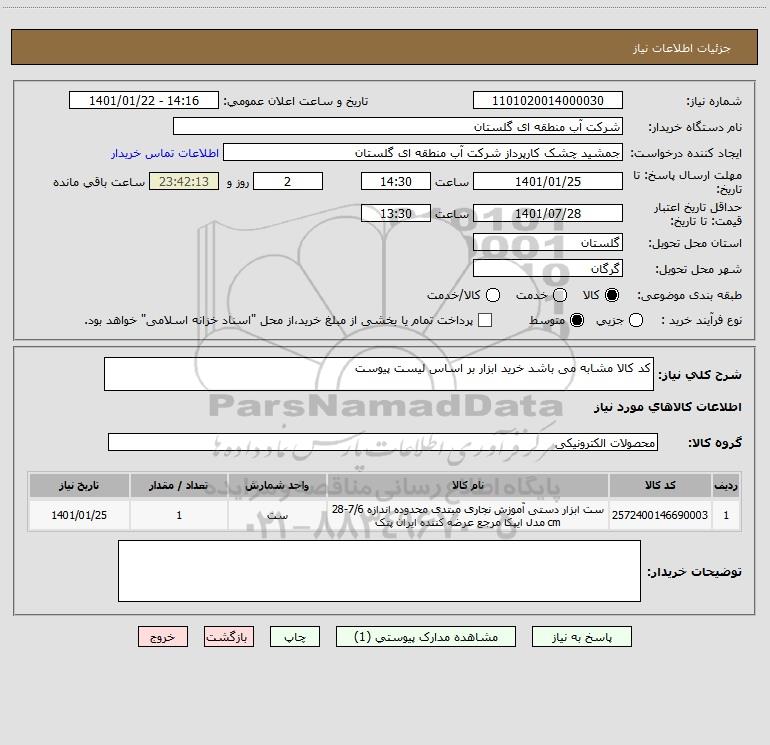Click product code 2572400146690003 cell

[660, 515]
